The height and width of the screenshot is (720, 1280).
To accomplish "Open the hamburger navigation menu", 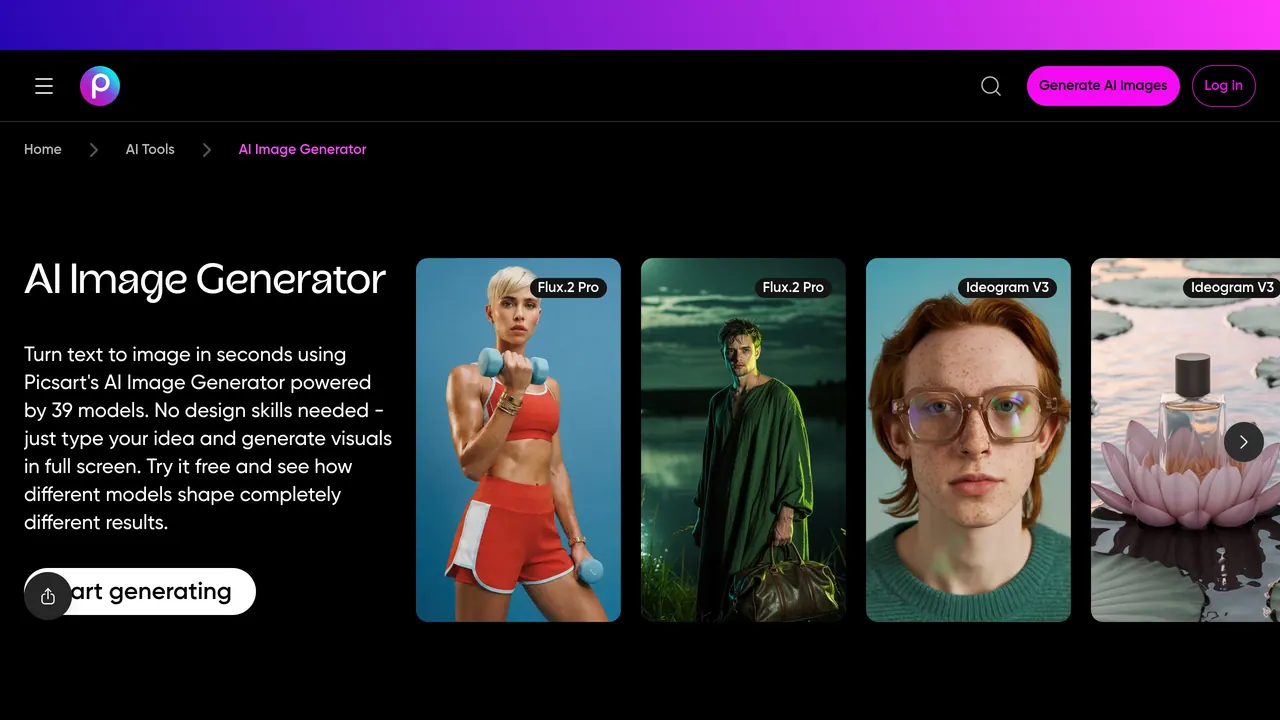I will pyautogui.click(x=44, y=86).
